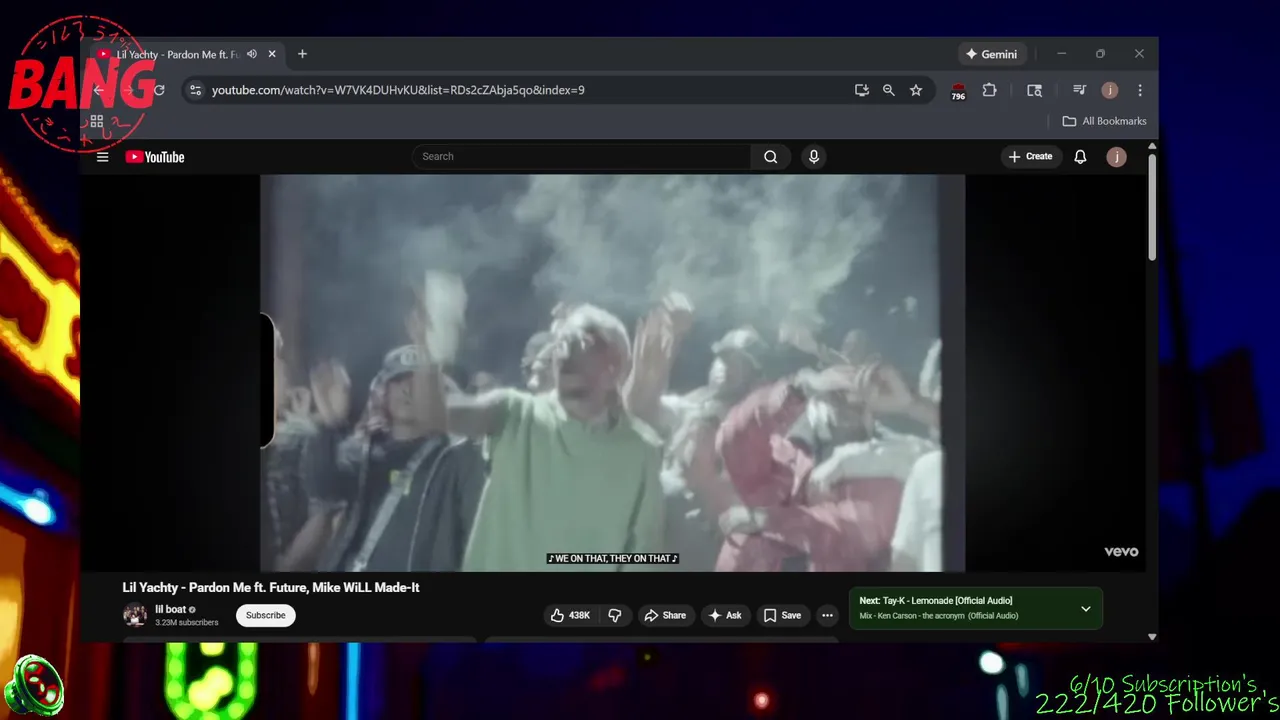This screenshot has width=1280, height=720.
Task: Click the video title Lil Yachty - Pardon Me
Action: pyautogui.click(x=271, y=587)
